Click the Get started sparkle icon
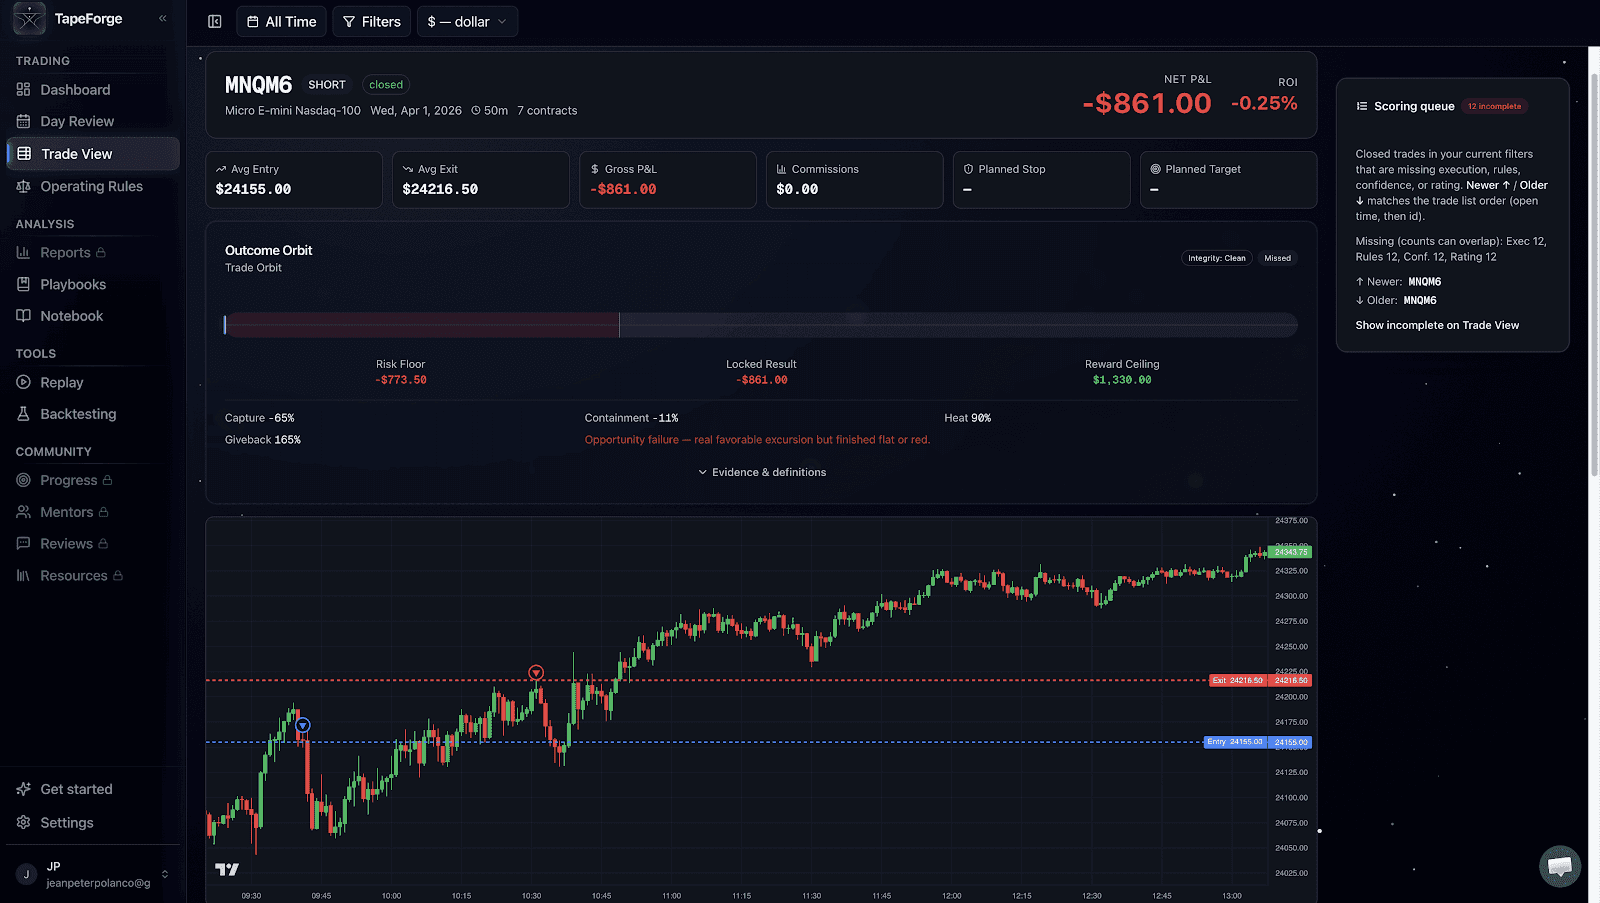 (23, 790)
